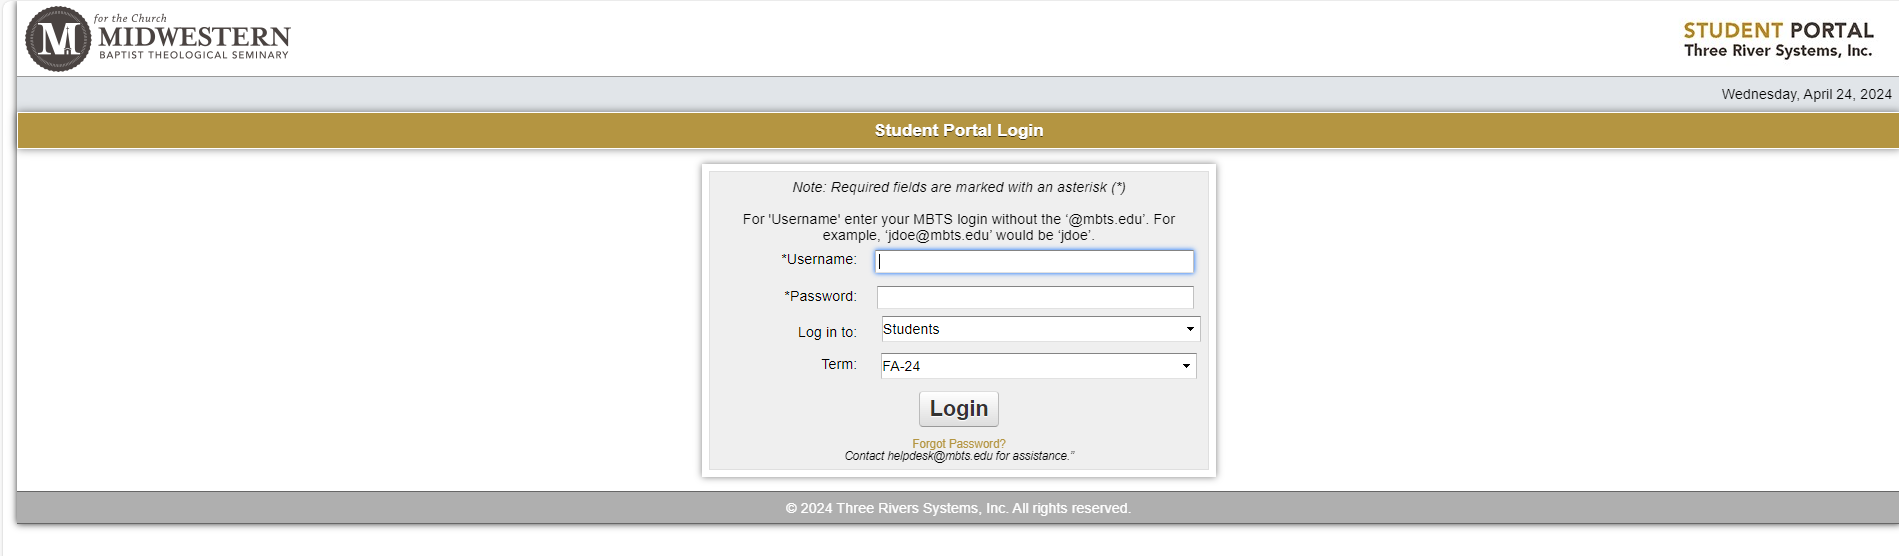
Task: Click the arrow on the Term selector
Action: coord(1186,366)
